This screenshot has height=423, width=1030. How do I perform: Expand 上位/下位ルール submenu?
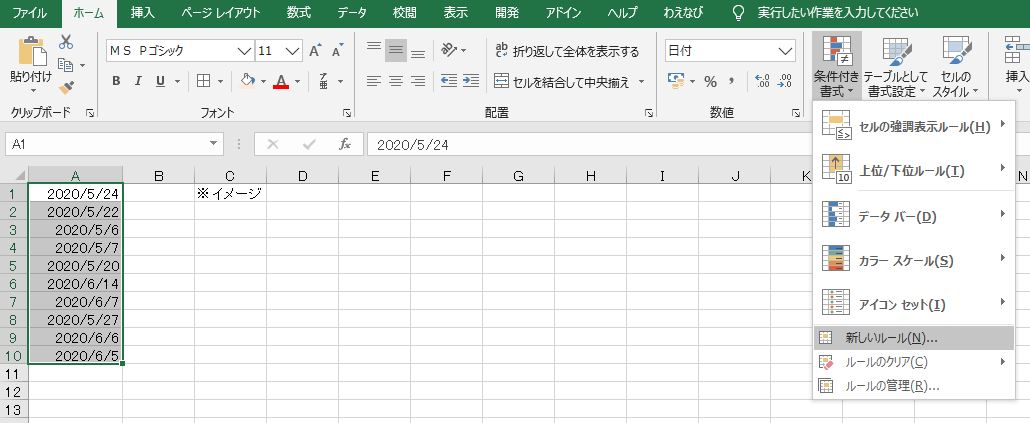pos(914,171)
